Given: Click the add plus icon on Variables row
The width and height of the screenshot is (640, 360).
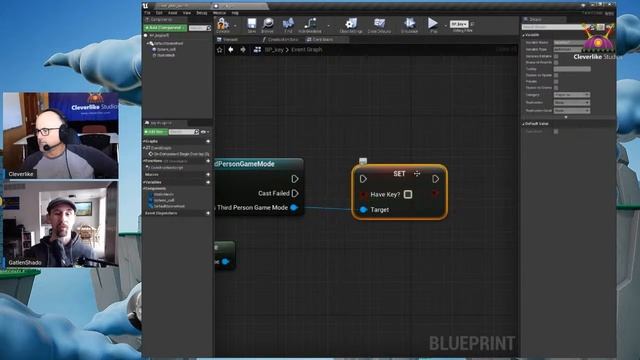Looking at the screenshot, I should click(x=208, y=182).
